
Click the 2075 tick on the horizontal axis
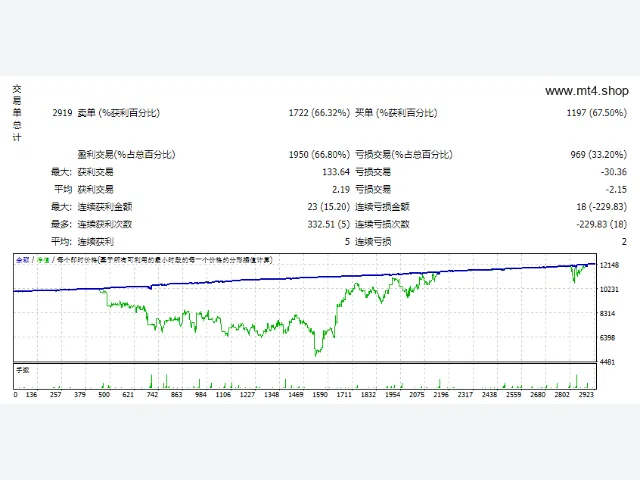pos(417,394)
